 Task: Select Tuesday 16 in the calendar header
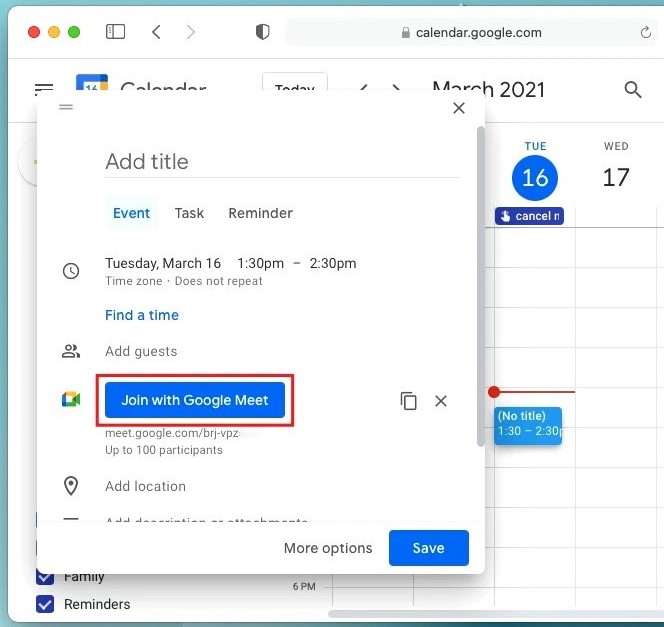535,177
